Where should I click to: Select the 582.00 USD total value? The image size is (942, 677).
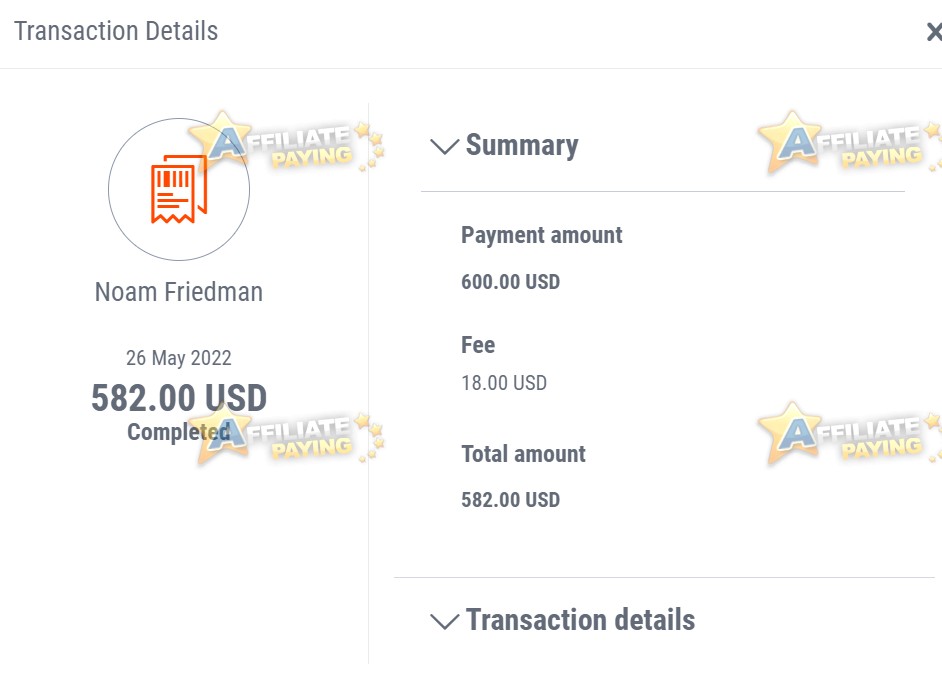pyautogui.click(x=510, y=500)
